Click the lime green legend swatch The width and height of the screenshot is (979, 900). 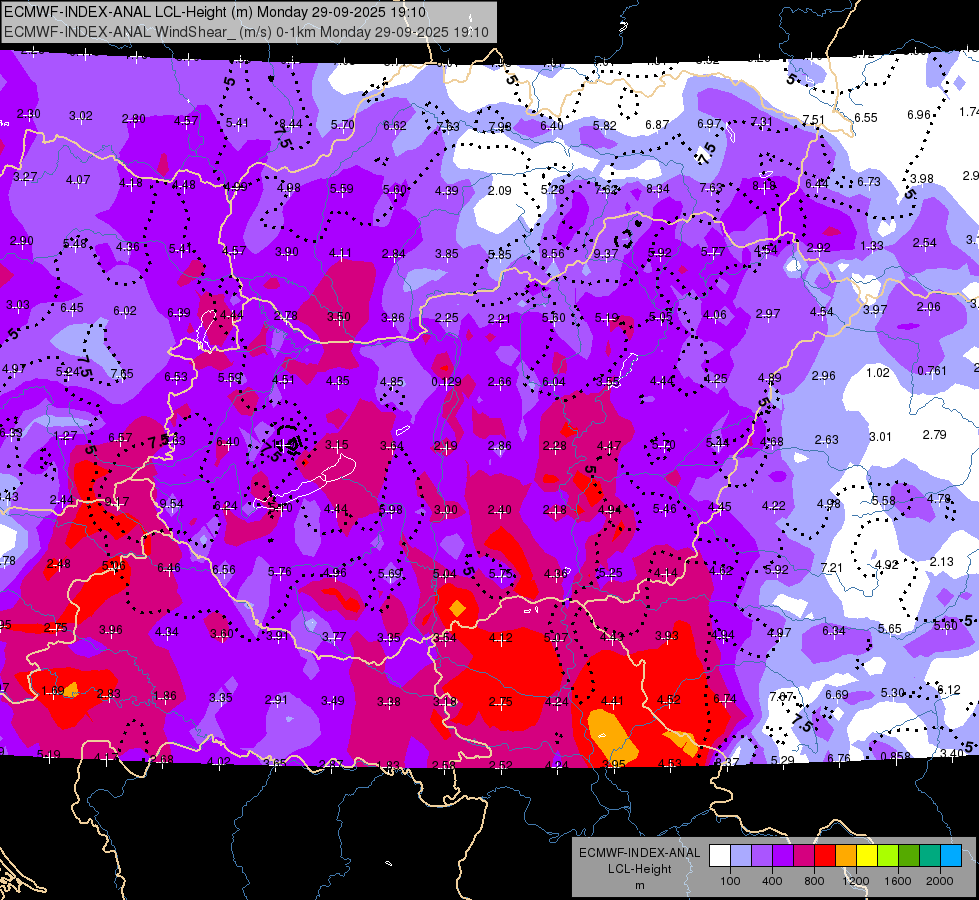(x=888, y=856)
